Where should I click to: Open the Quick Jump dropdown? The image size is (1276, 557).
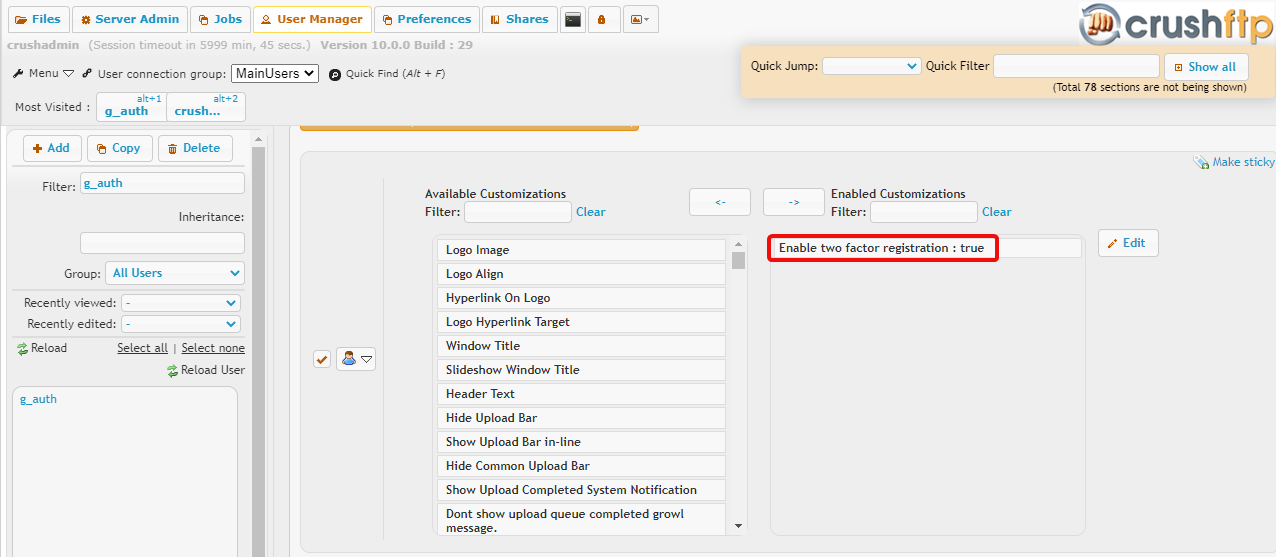(871, 66)
